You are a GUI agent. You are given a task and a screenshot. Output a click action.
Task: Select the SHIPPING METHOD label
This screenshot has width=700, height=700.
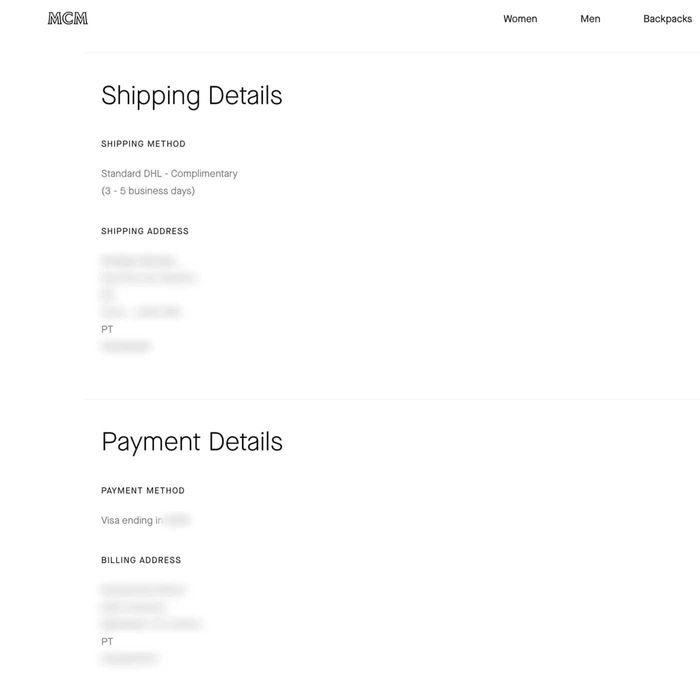pos(143,144)
